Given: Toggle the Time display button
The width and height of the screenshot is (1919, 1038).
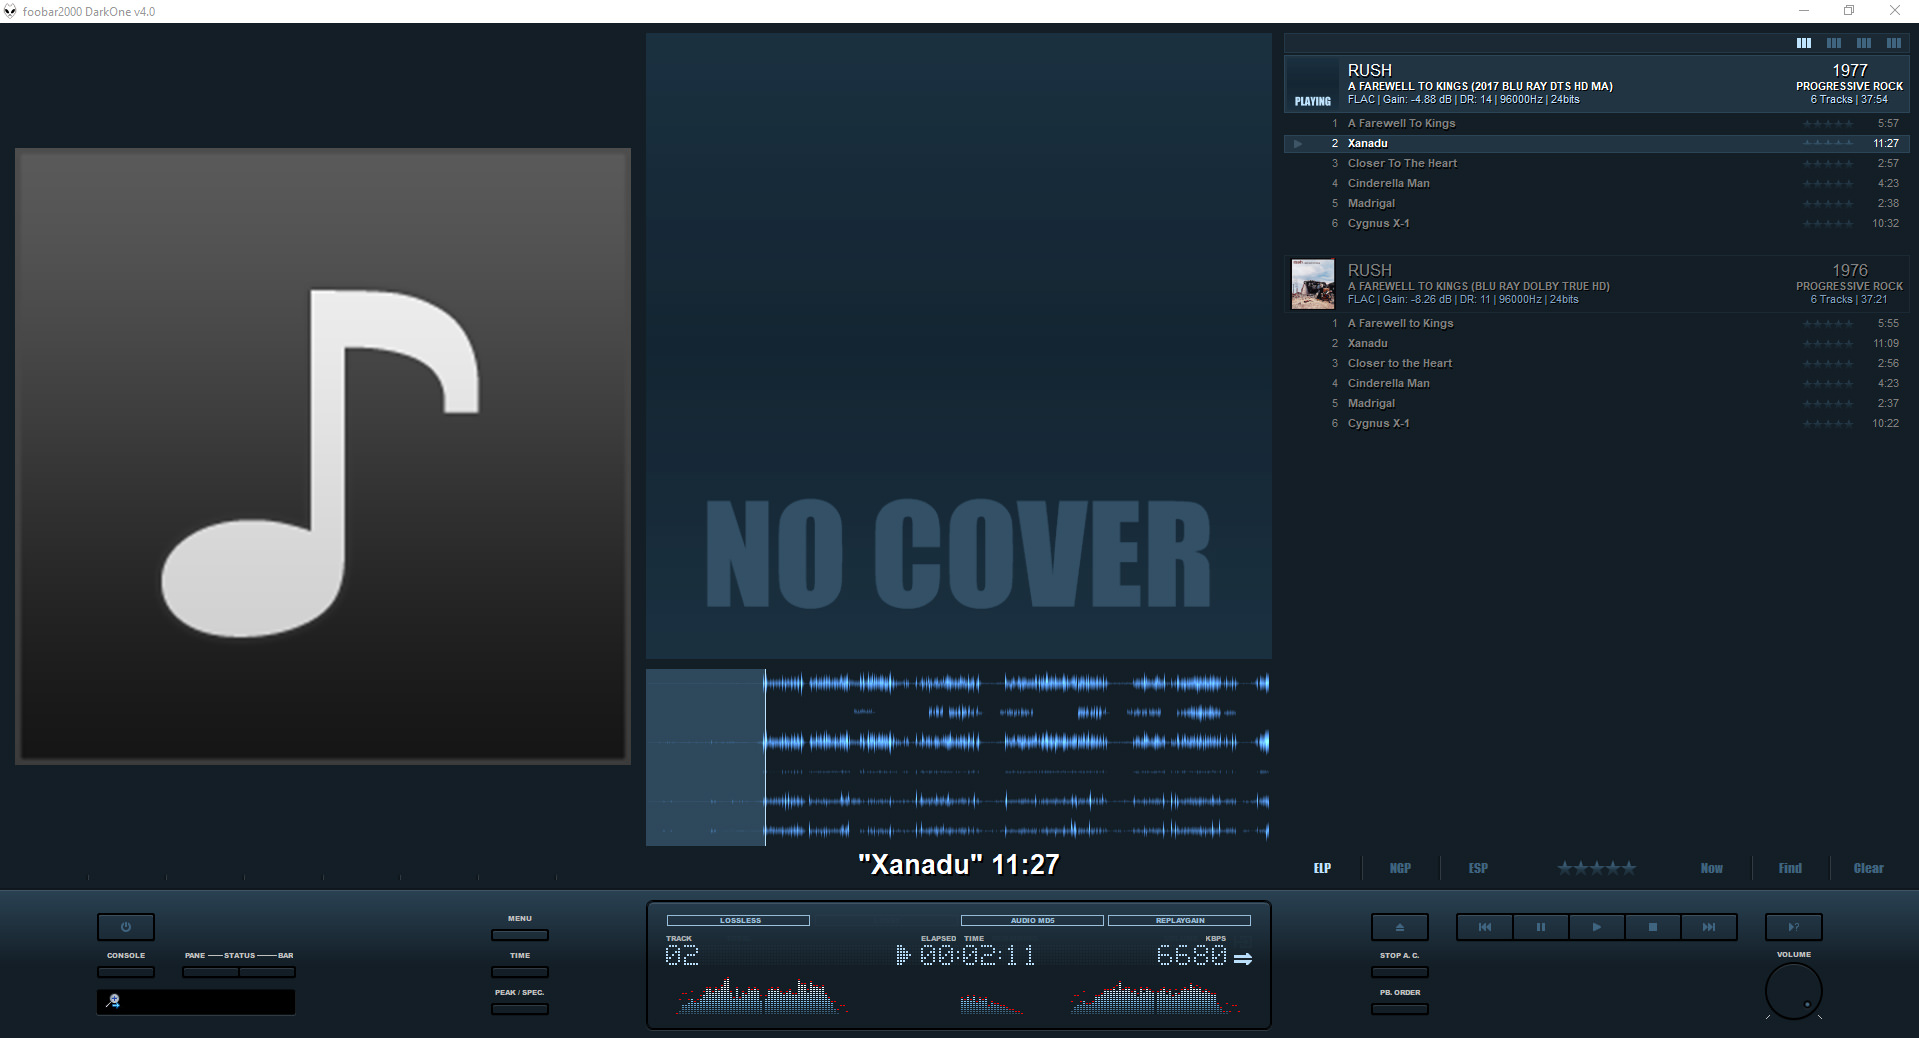Looking at the screenshot, I should 520,971.
